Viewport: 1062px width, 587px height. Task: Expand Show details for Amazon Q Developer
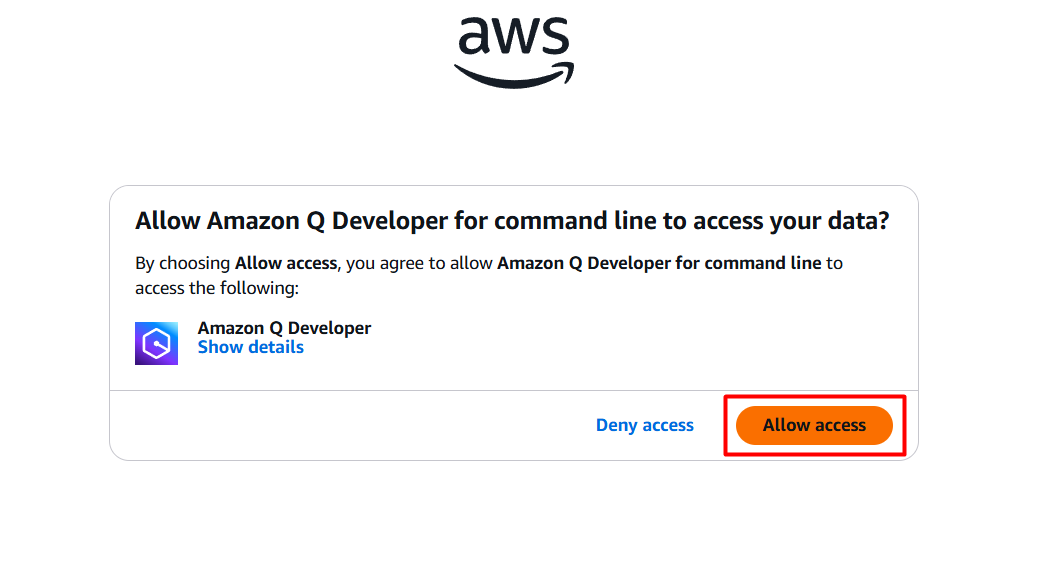[x=250, y=347]
